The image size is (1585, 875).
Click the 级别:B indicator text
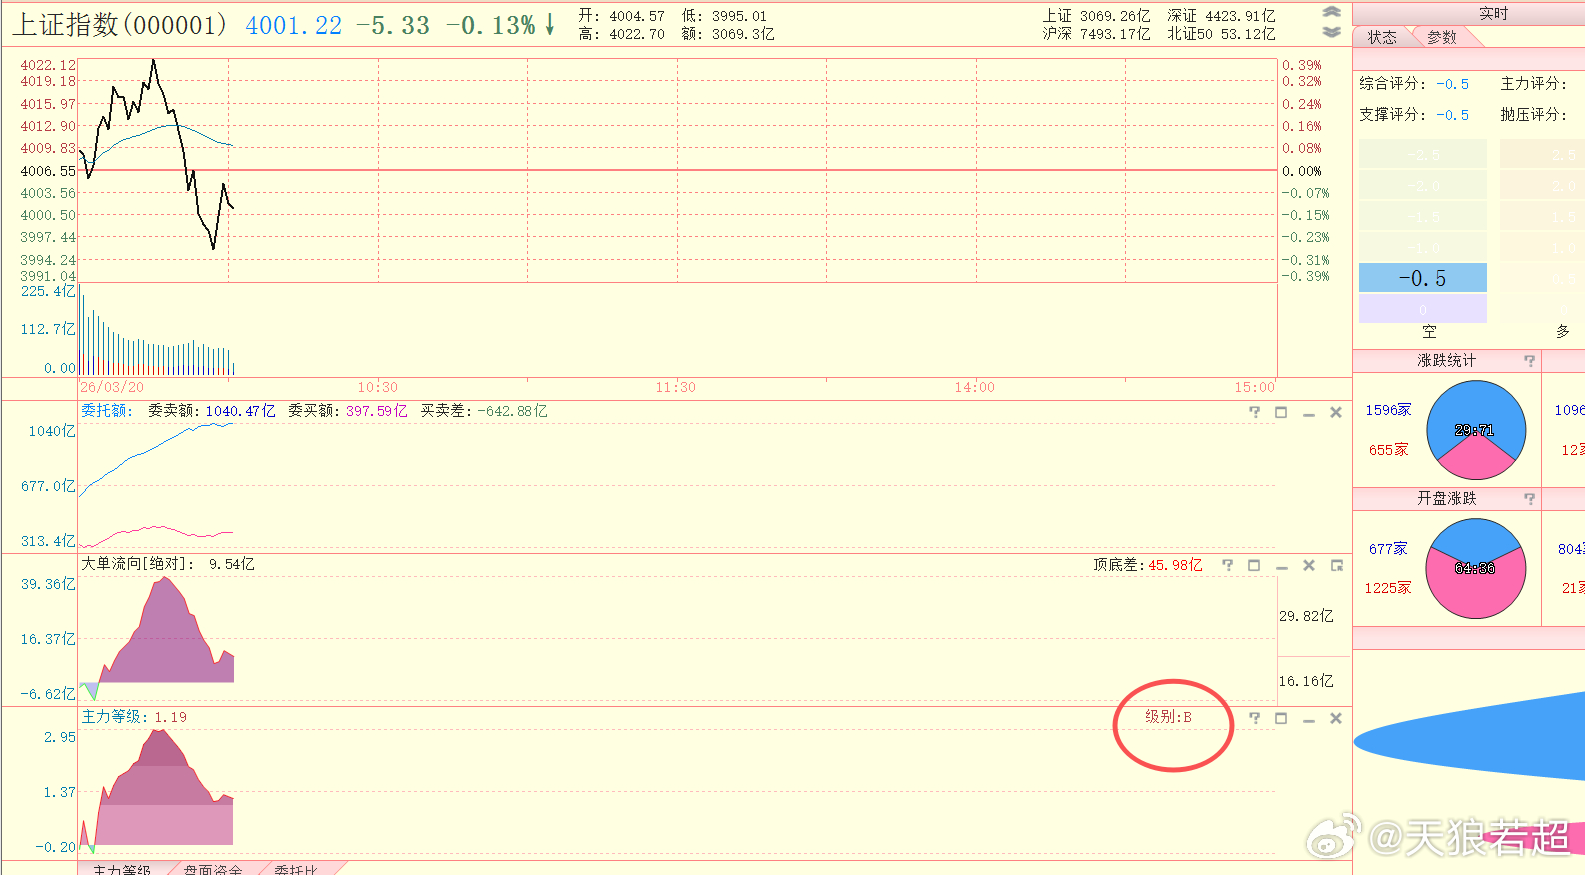pos(1168,717)
